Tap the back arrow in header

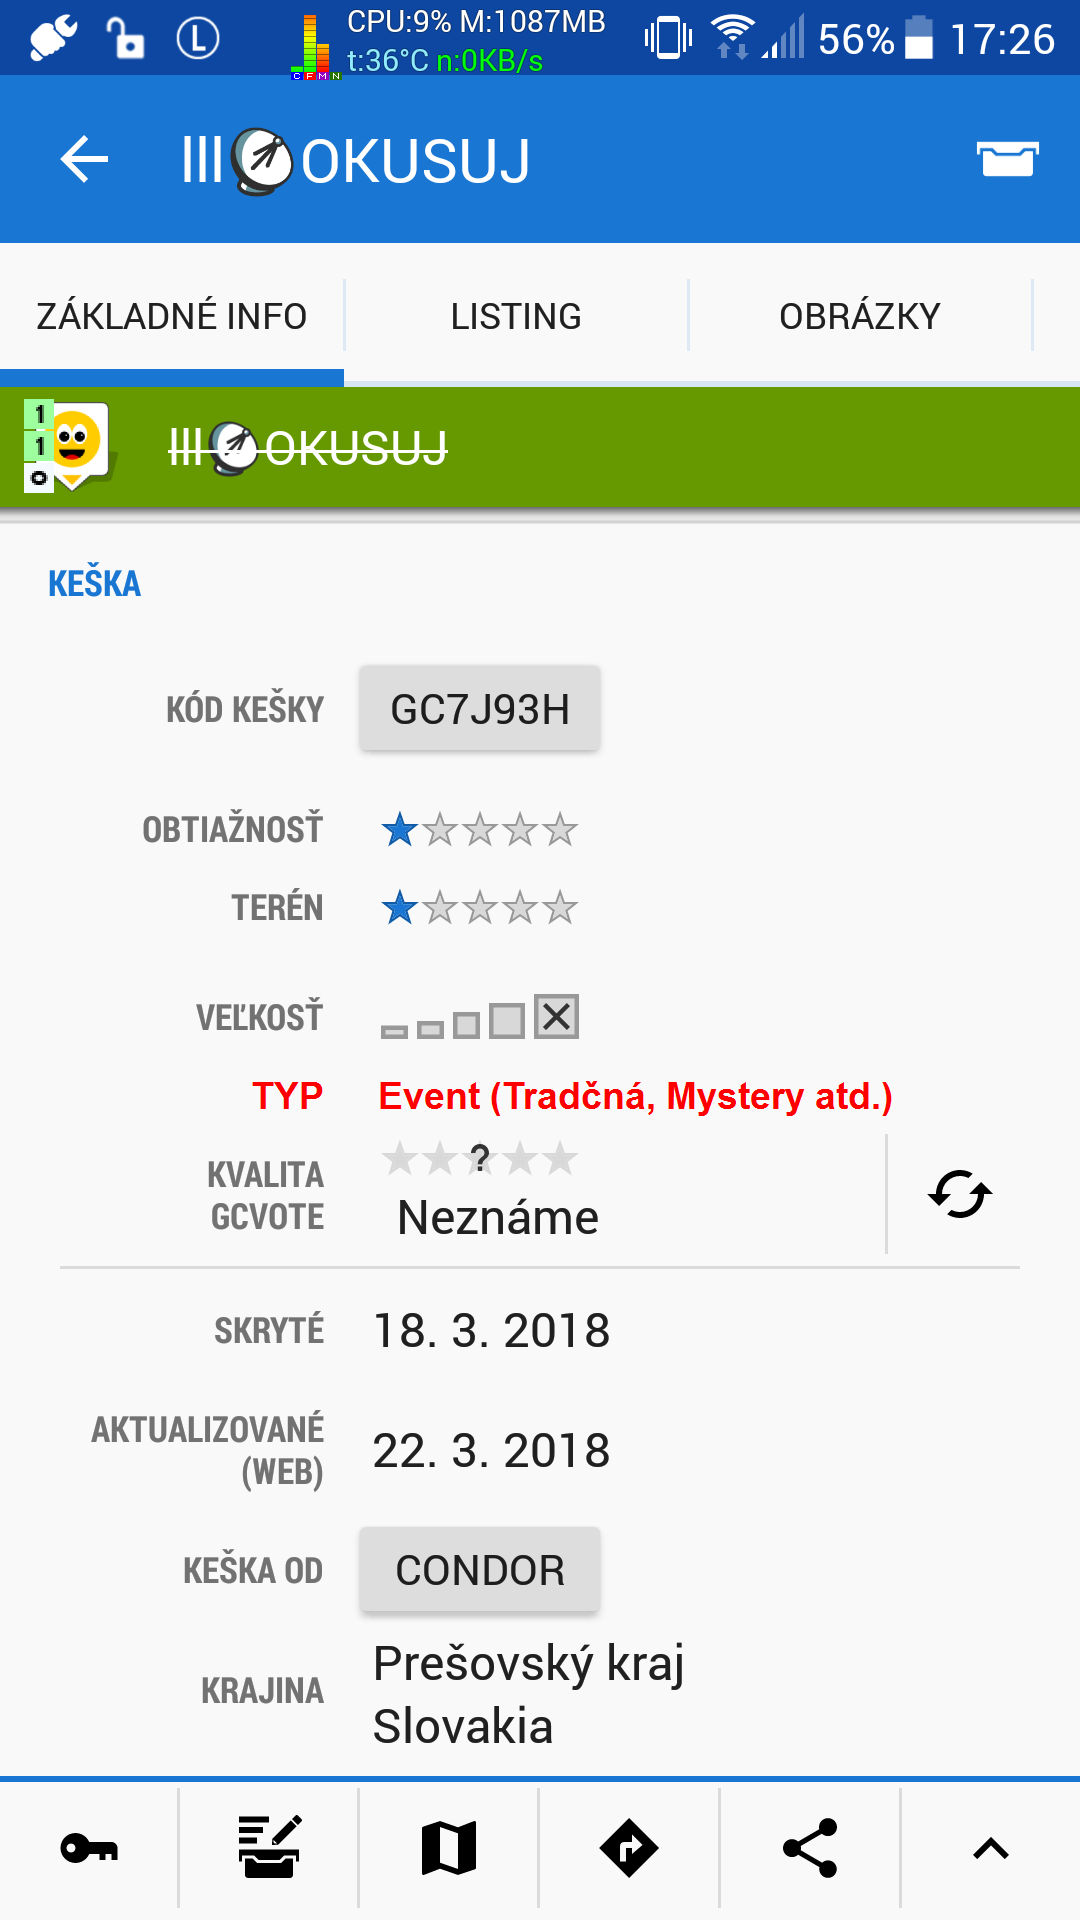(84, 159)
